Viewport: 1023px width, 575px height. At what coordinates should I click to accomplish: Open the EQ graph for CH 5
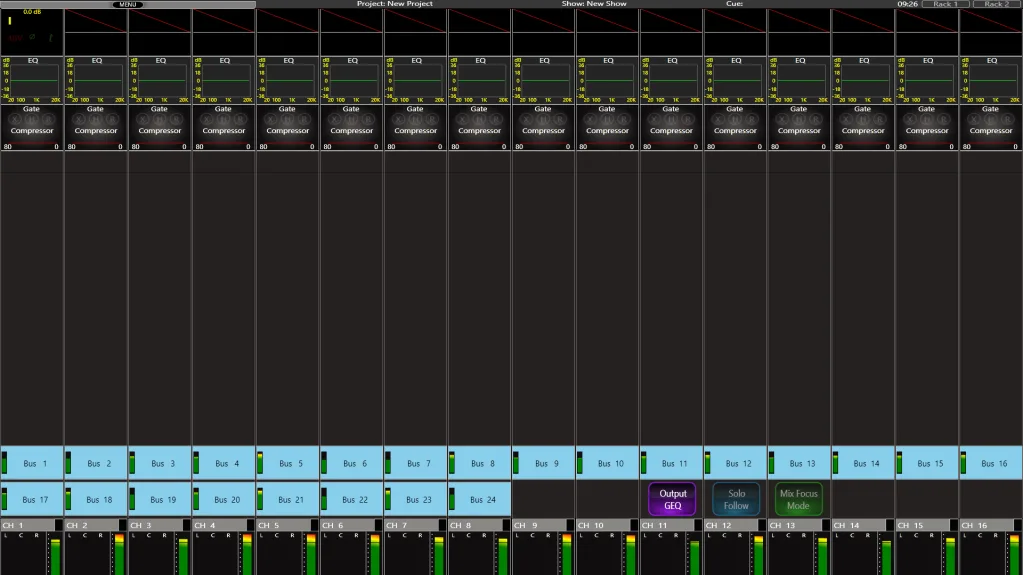288,80
